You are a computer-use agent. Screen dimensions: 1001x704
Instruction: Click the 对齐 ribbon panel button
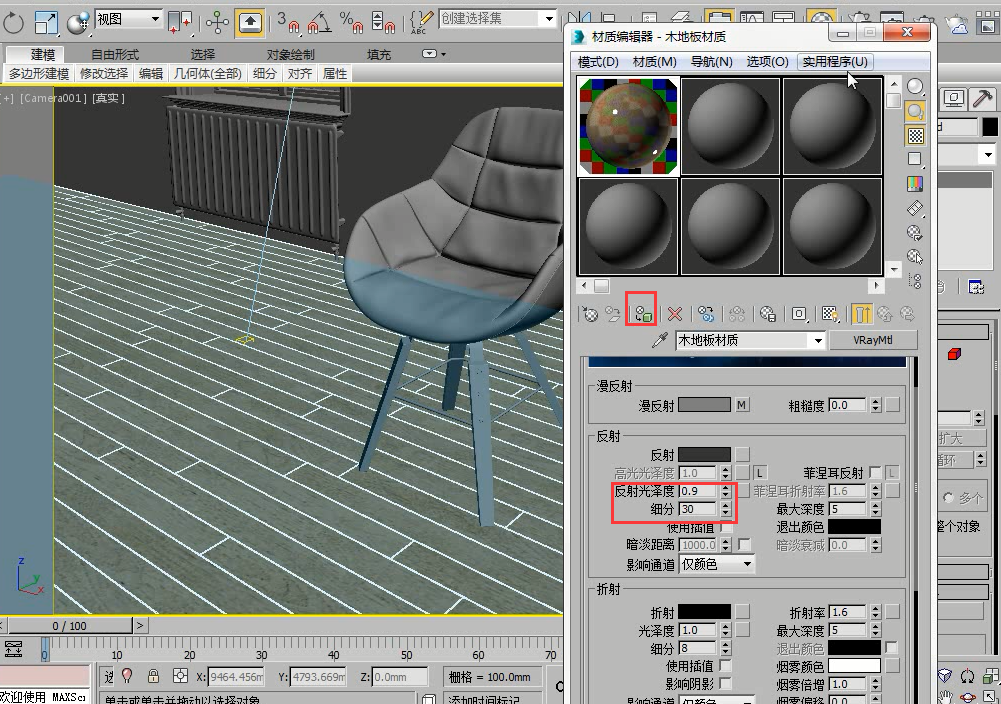[299, 74]
